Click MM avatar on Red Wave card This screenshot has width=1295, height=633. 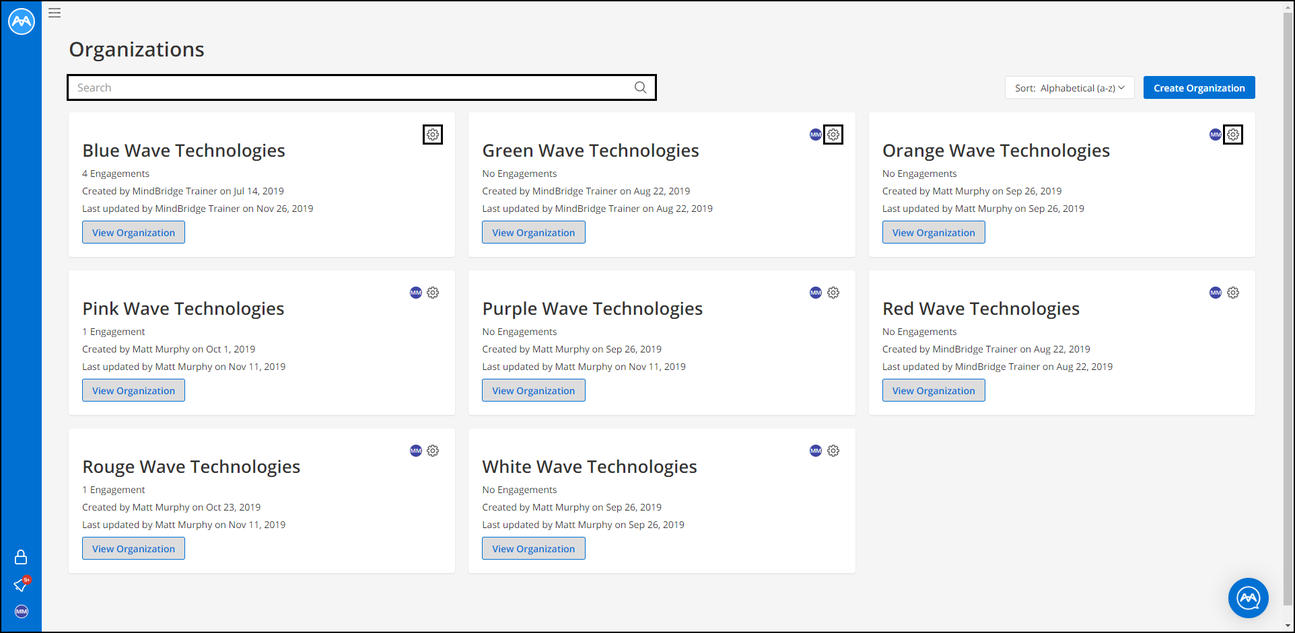click(x=1215, y=293)
